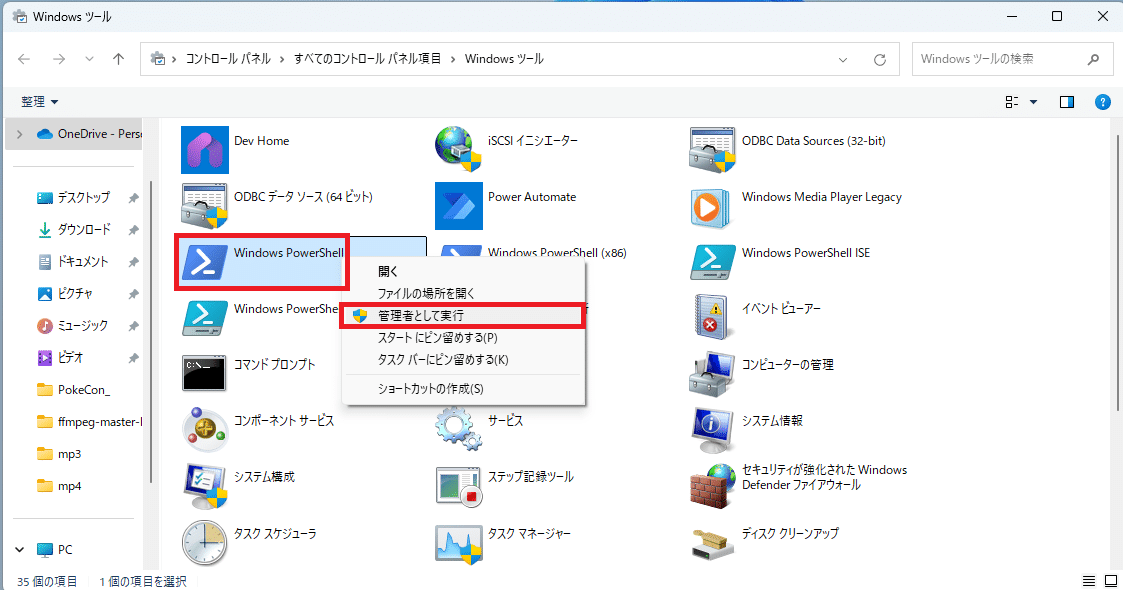Open recent locations chevron
Image resolution: width=1123 pixels, height=590 pixels.
(90, 59)
